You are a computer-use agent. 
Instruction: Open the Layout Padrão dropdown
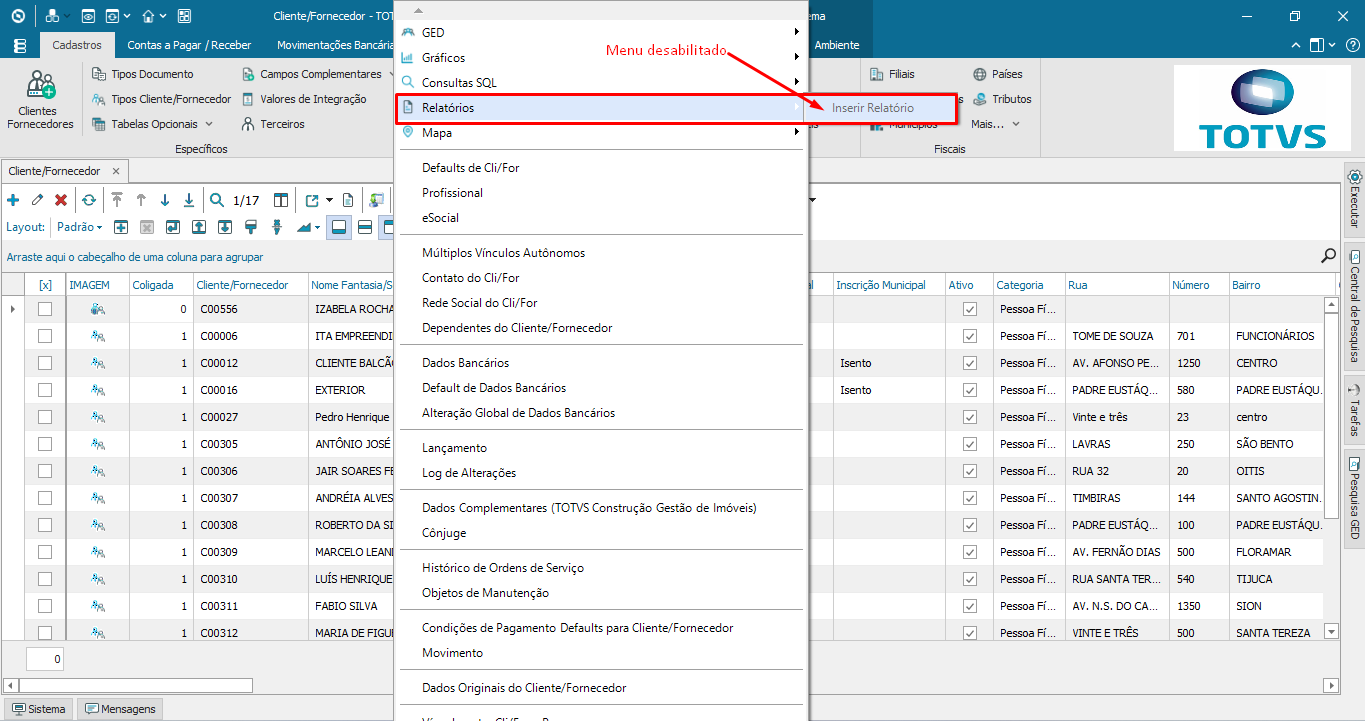point(79,226)
